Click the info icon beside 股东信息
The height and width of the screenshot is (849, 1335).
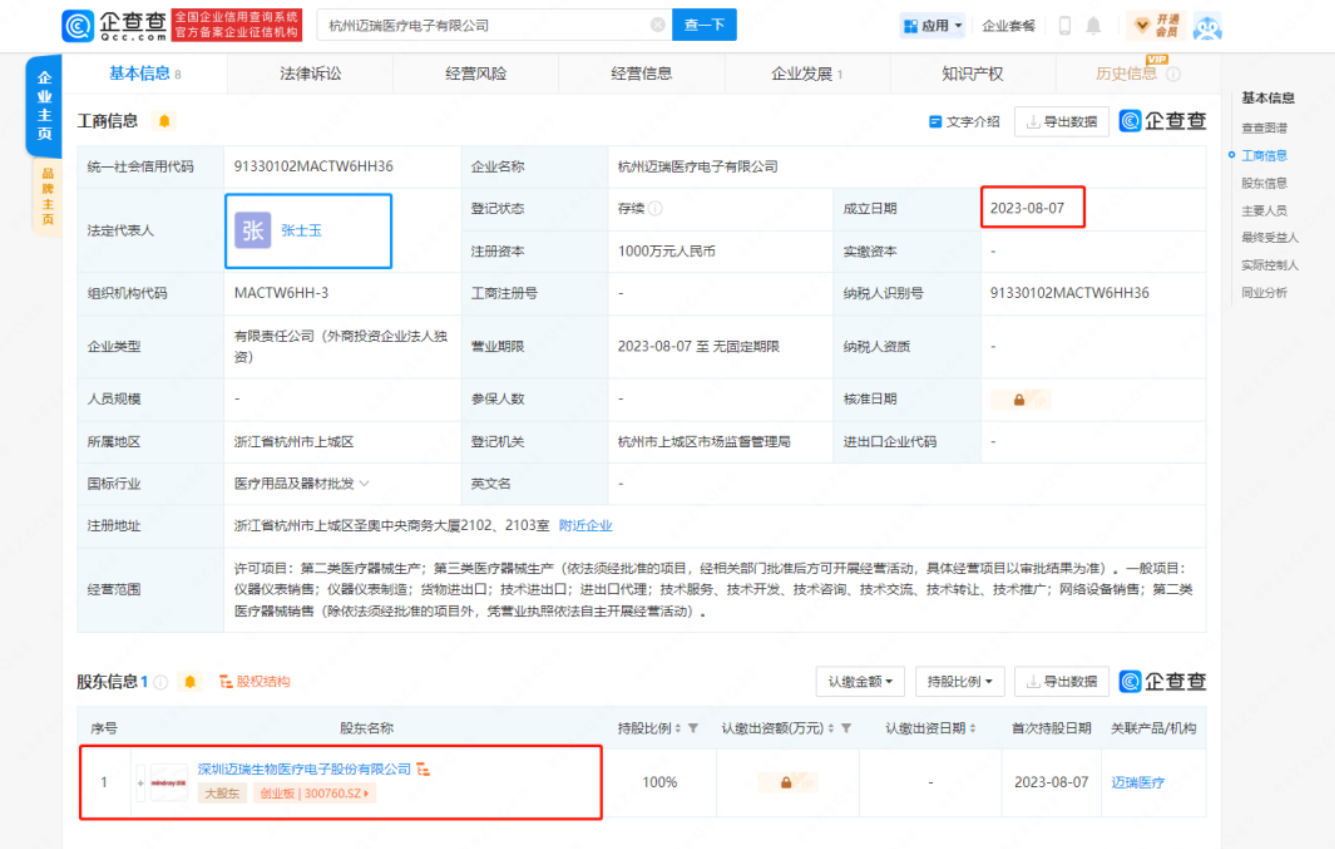tap(161, 682)
